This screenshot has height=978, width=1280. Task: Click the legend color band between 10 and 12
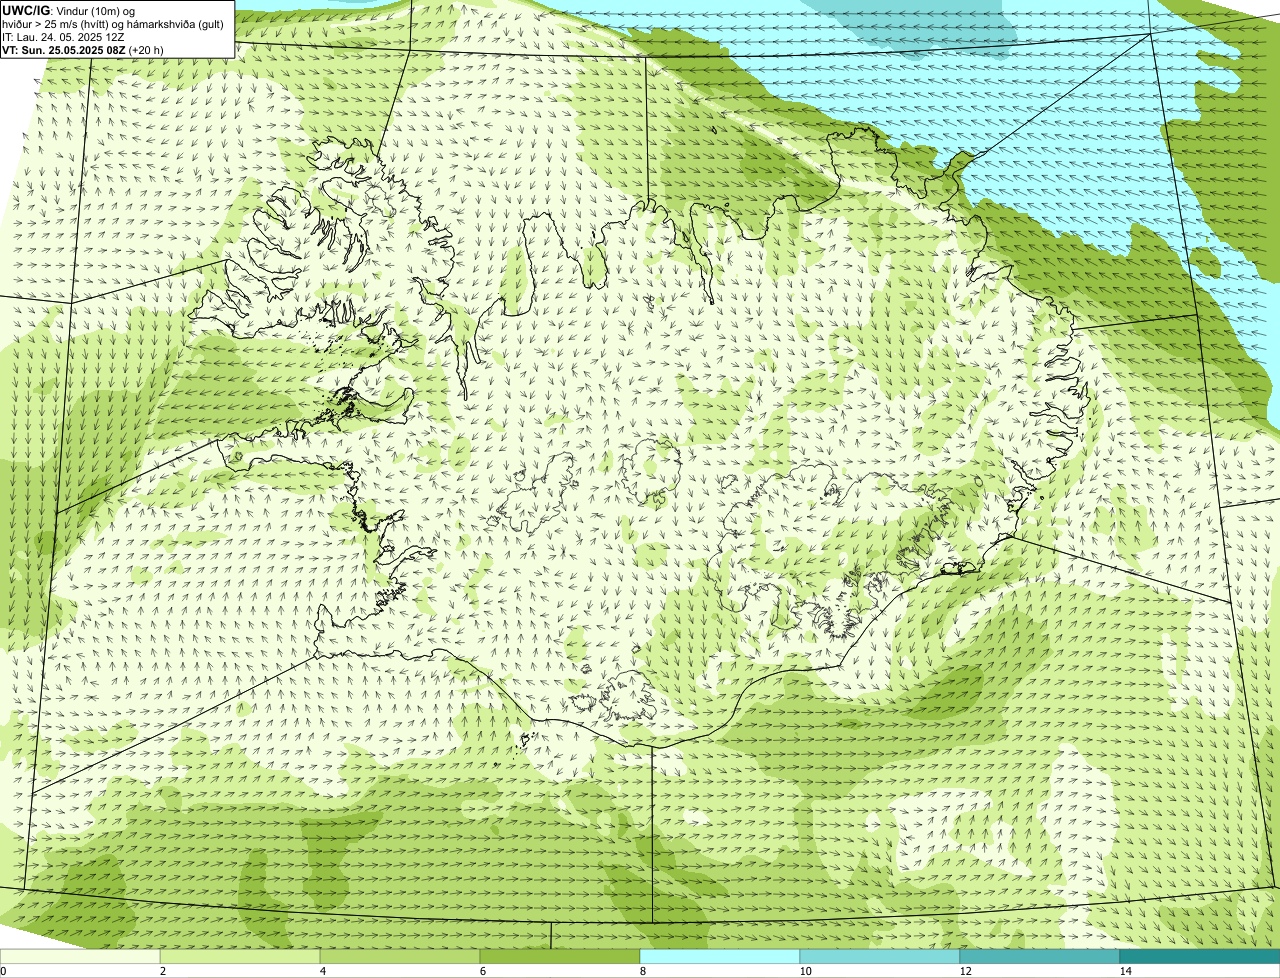tap(880, 956)
